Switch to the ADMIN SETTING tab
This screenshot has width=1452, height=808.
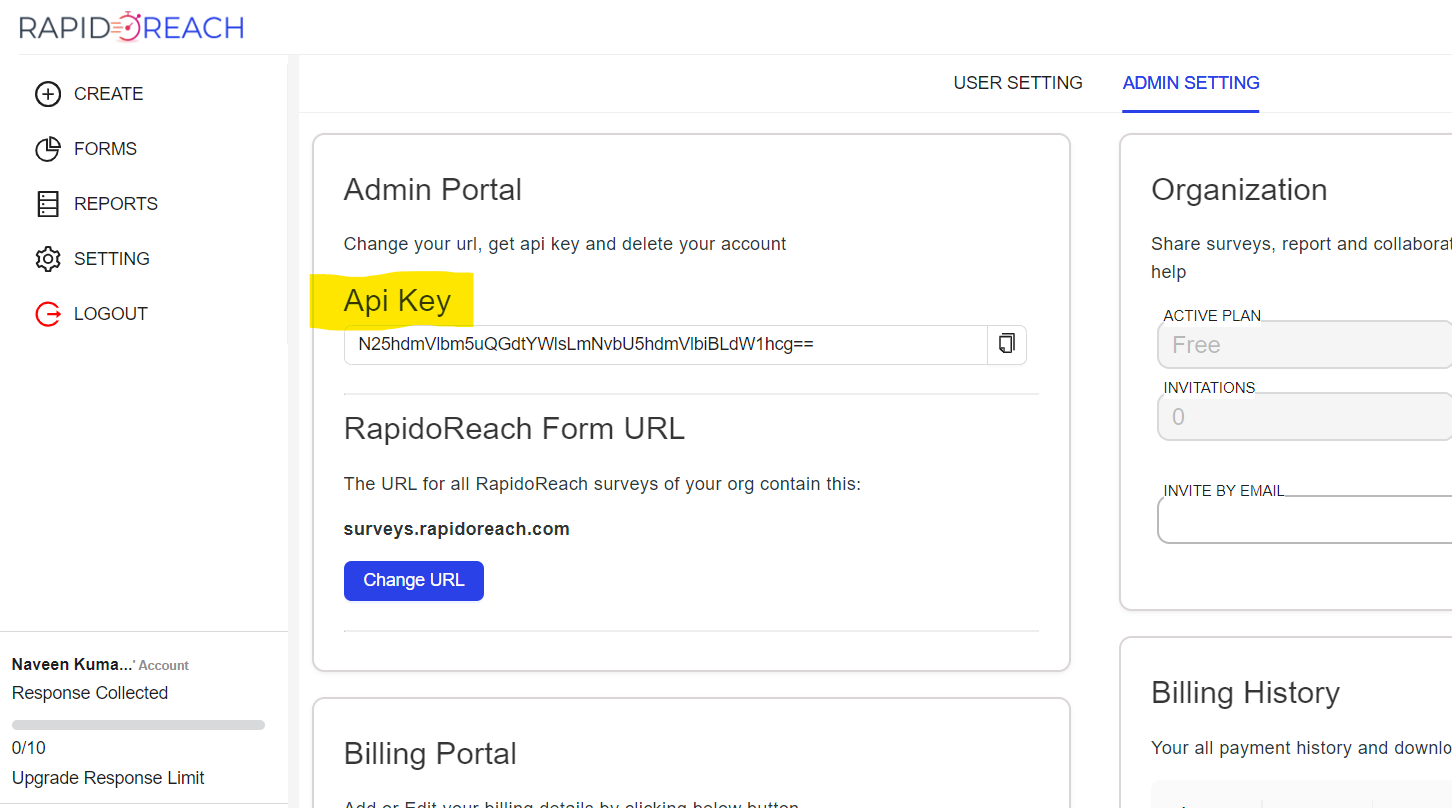(x=1191, y=83)
